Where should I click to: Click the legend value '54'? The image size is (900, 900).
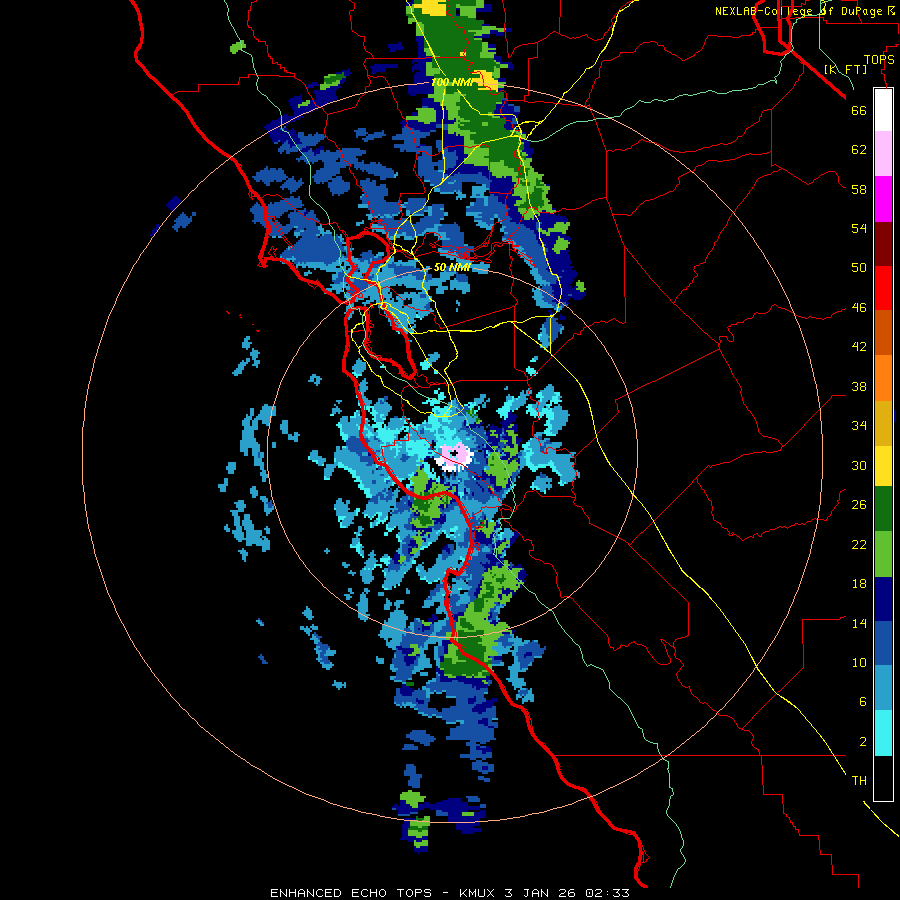coord(859,228)
